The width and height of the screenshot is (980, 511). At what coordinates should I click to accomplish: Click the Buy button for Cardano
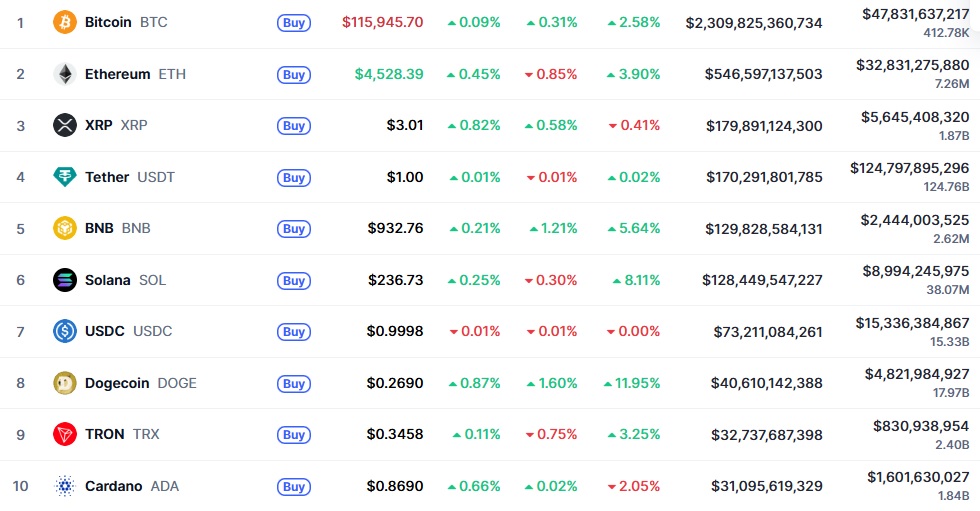pyautogui.click(x=294, y=487)
